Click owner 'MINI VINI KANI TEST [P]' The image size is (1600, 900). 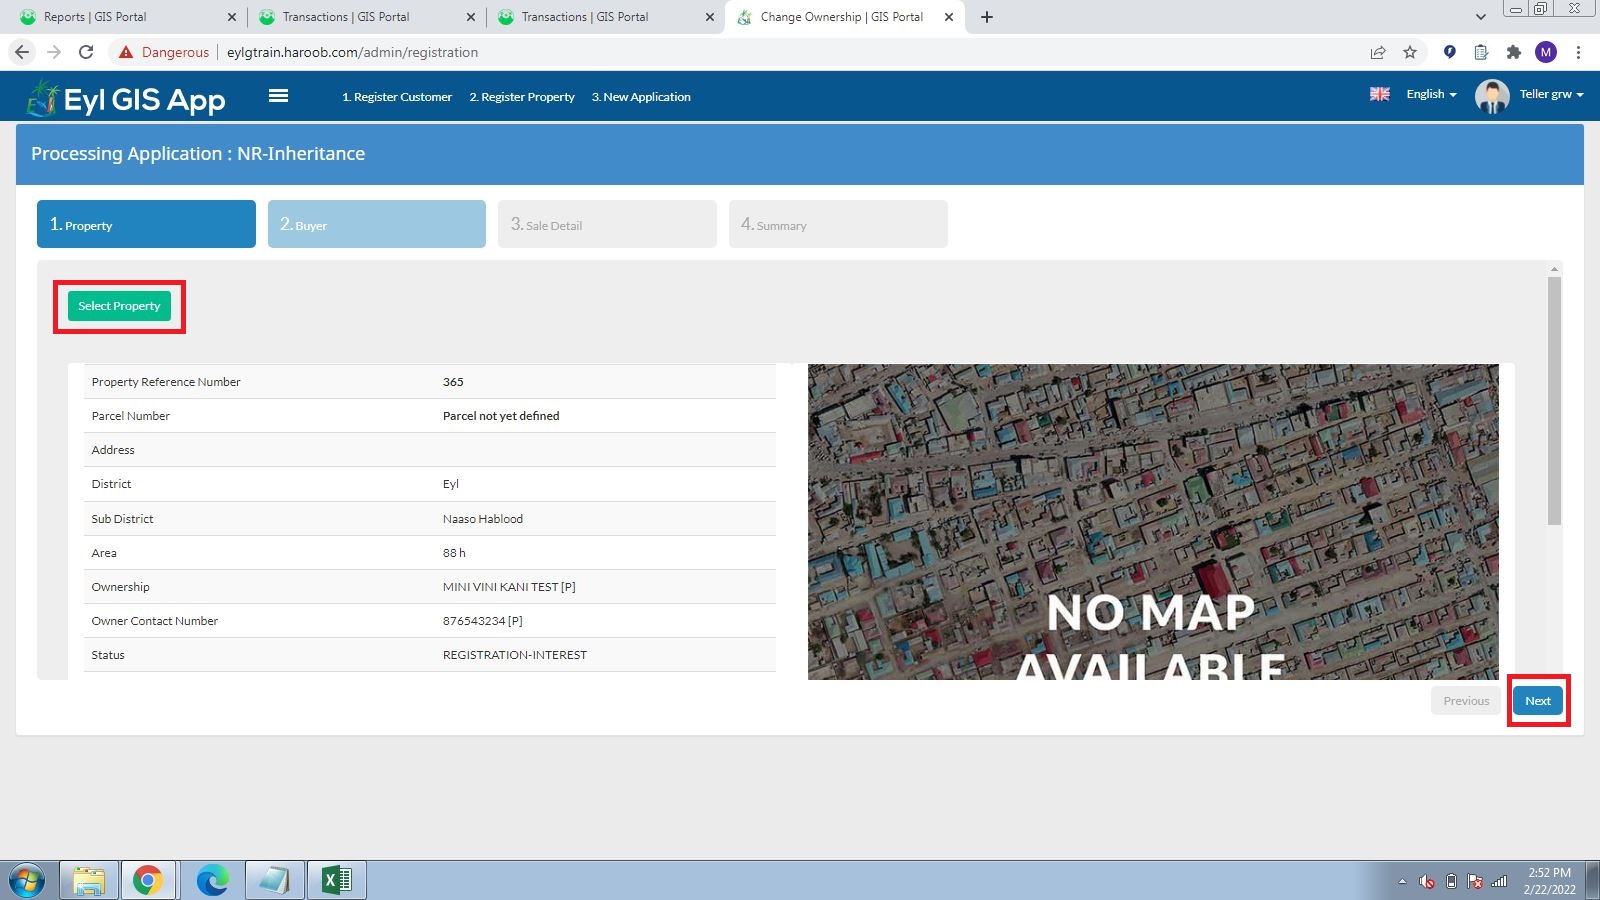(509, 587)
